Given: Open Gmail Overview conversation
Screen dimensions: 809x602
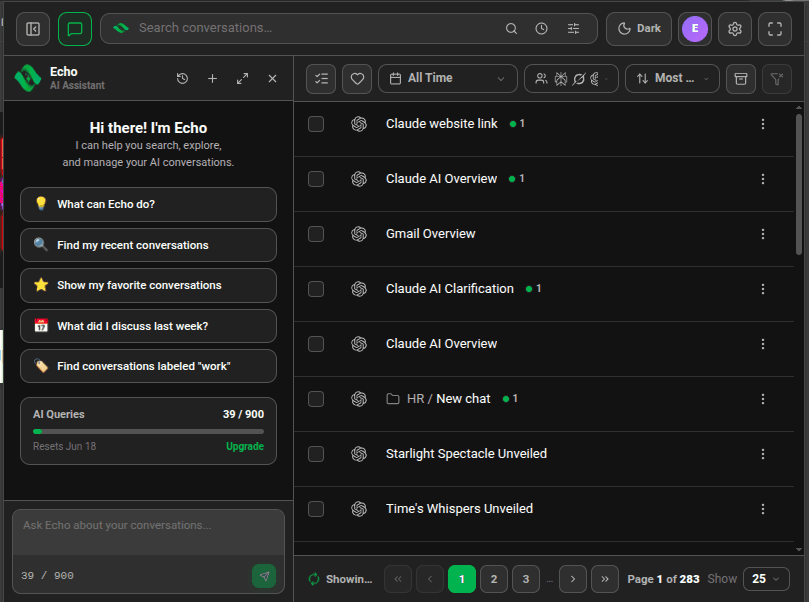Looking at the screenshot, I should (430, 234).
